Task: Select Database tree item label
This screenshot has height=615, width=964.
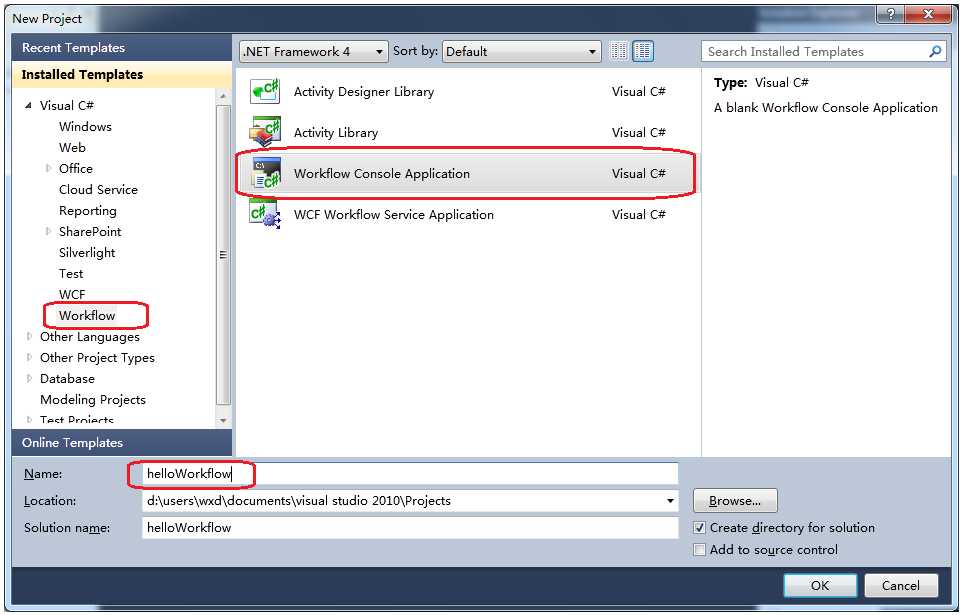Action: click(x=68, y=379)
